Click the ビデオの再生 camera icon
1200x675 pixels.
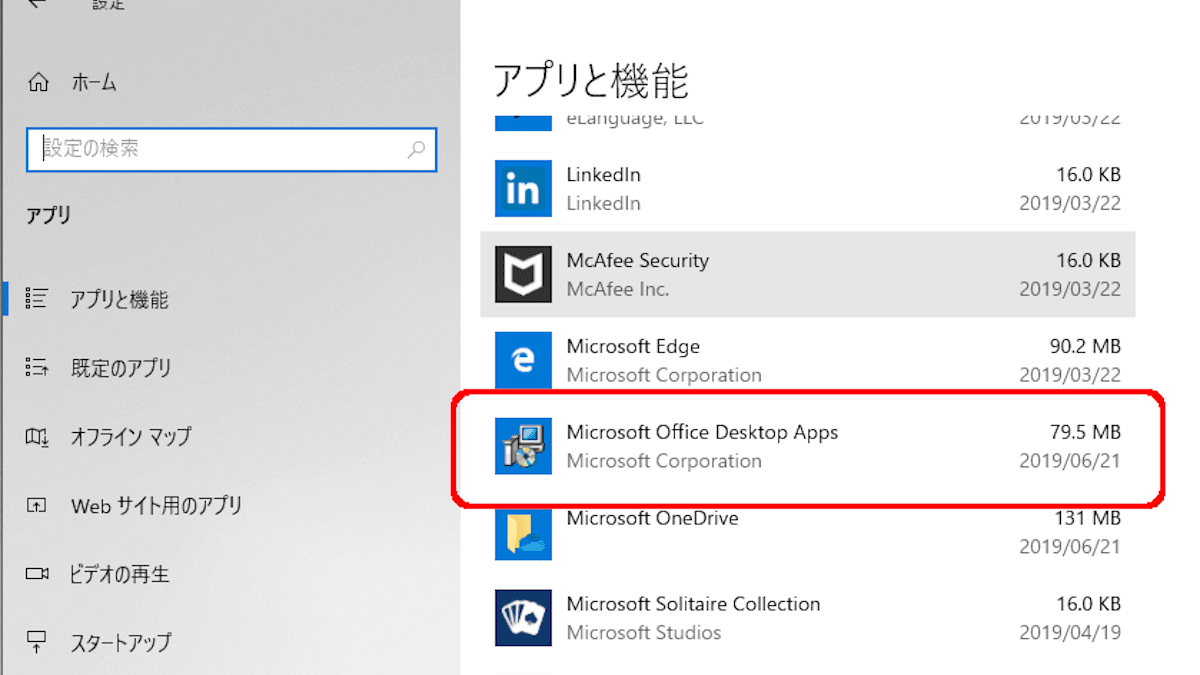click(37, 574)
